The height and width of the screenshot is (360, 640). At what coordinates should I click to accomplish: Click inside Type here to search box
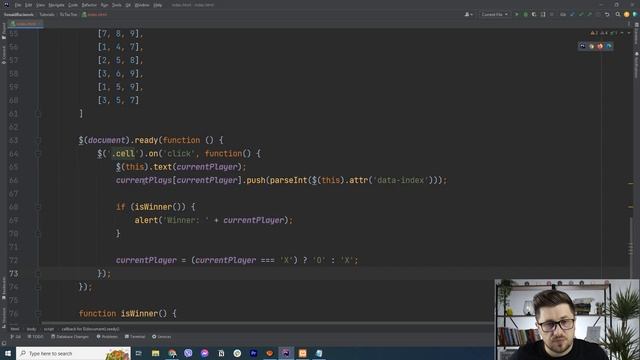pos(73,353)
